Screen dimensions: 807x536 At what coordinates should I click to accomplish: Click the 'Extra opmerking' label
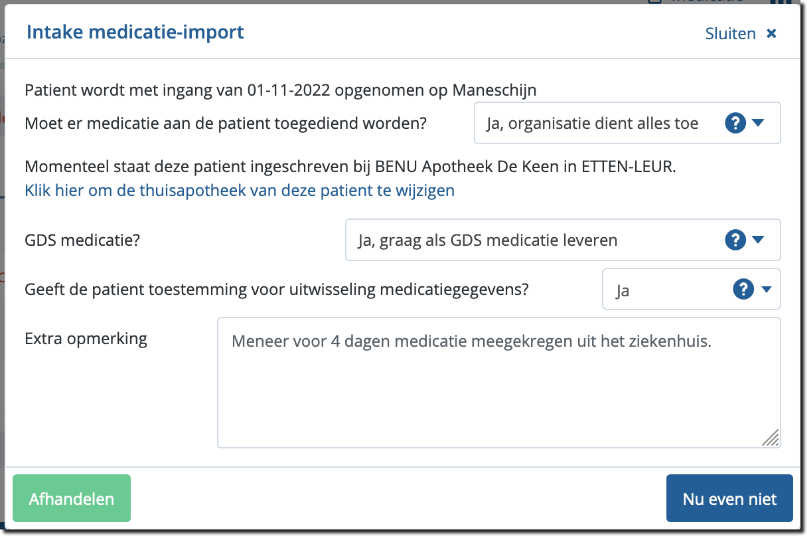tap(86, 338)
